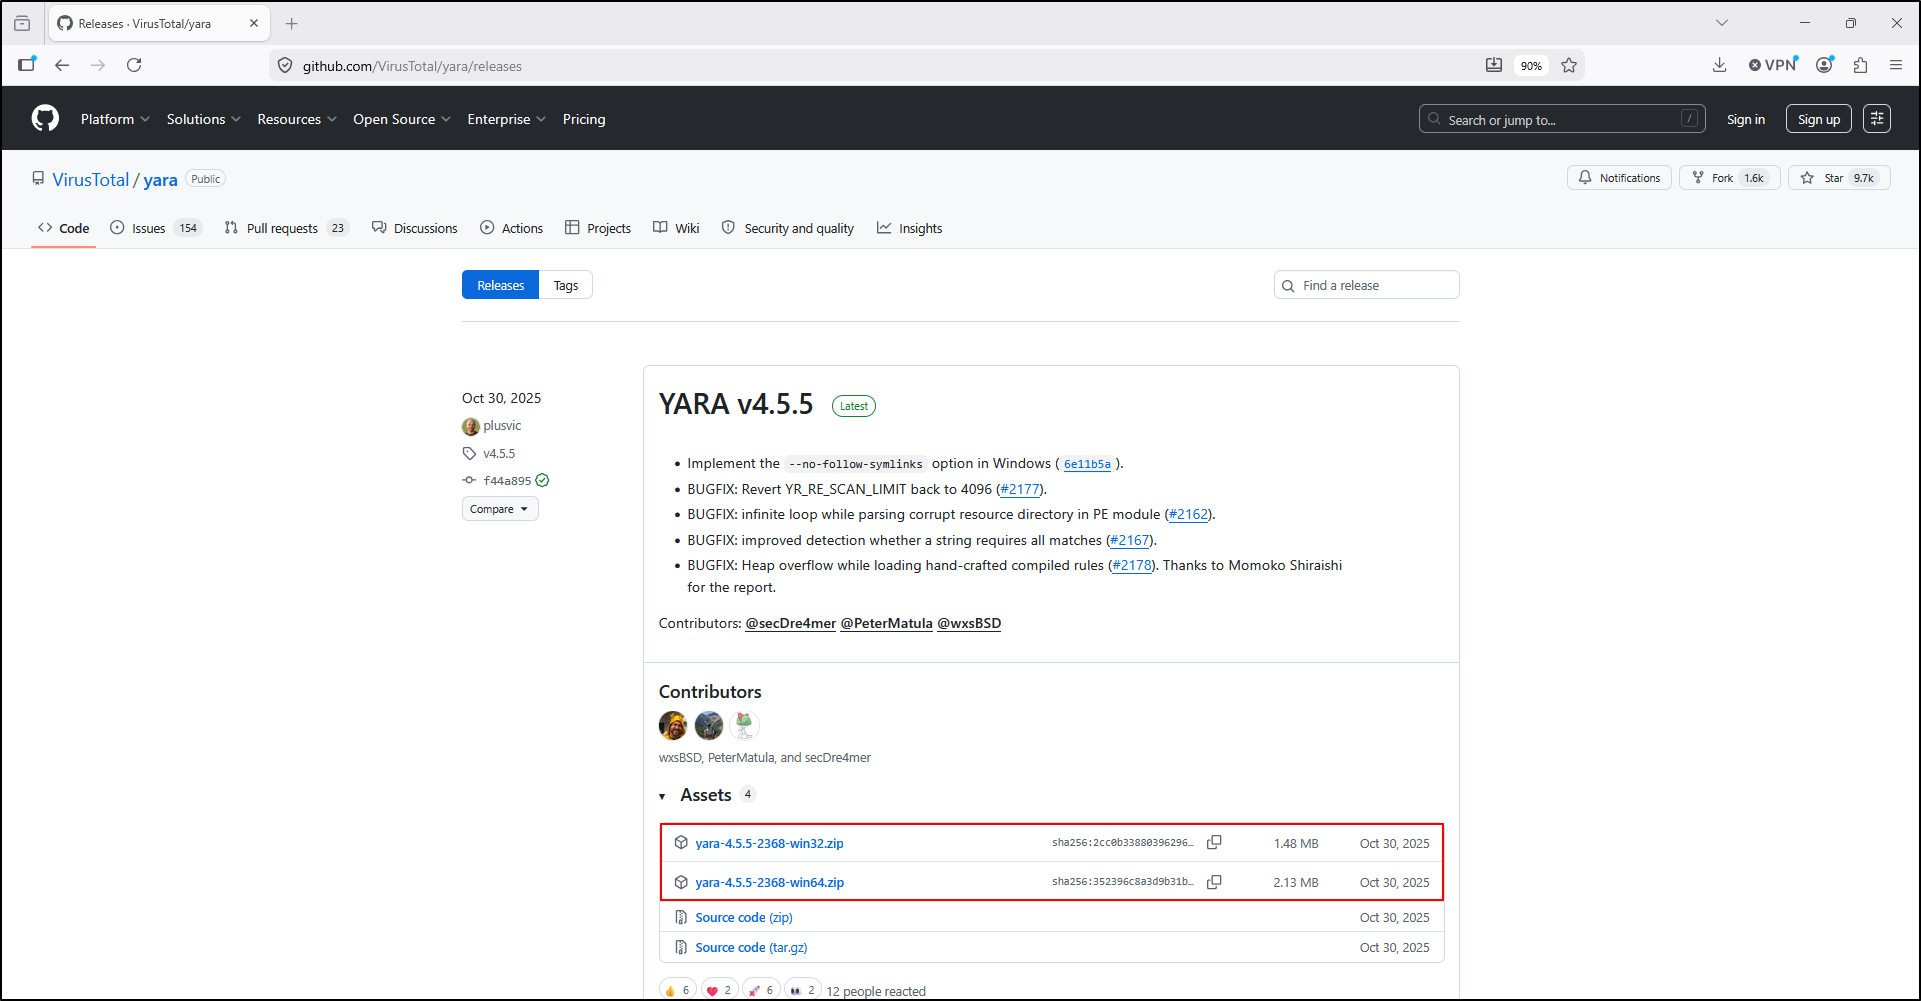1921x1001 pixels.
Task: Open the VirusTotal organization link
Action: 91,179
